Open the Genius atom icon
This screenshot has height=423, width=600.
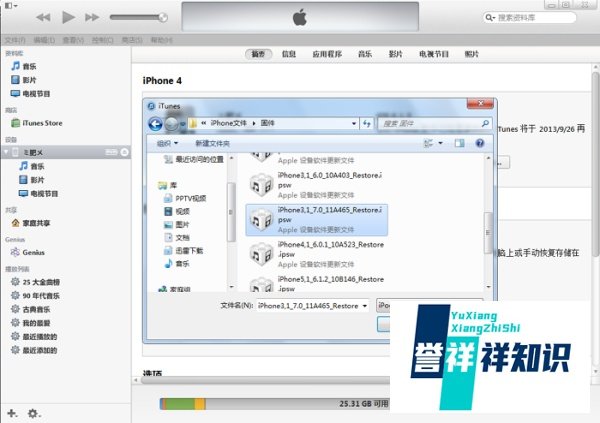15,252
